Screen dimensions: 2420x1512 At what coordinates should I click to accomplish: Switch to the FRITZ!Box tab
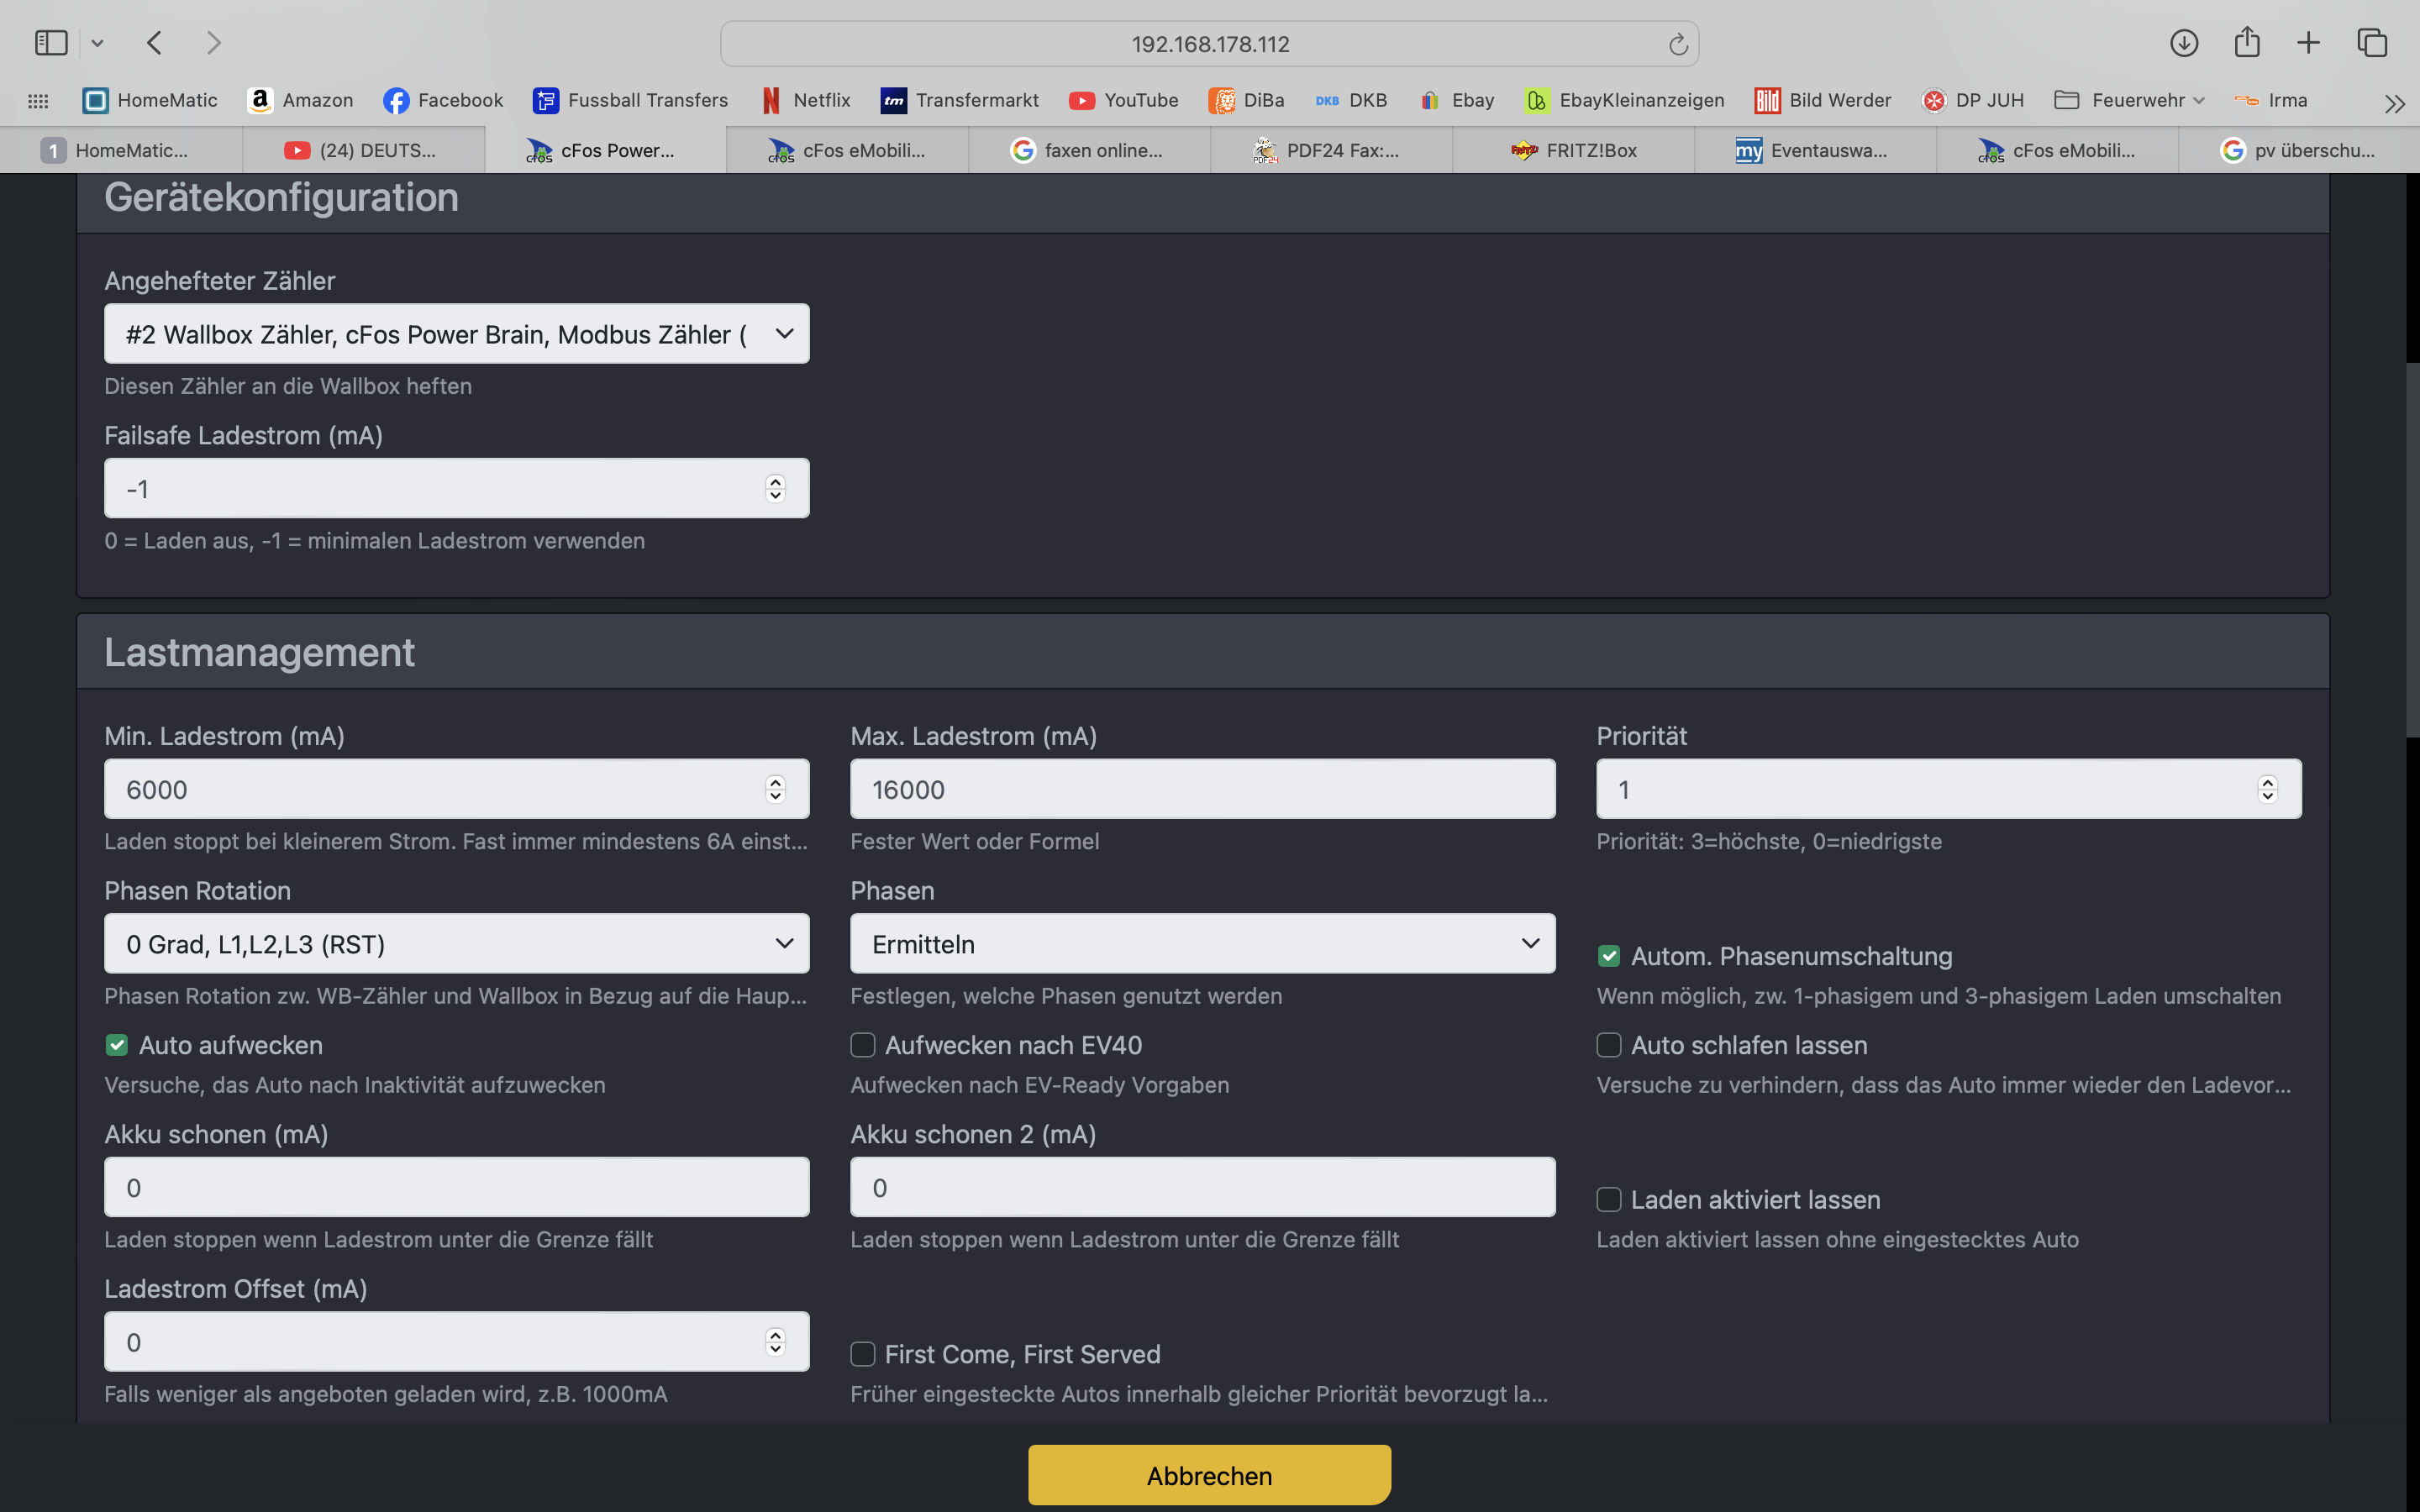point(1573,150)
